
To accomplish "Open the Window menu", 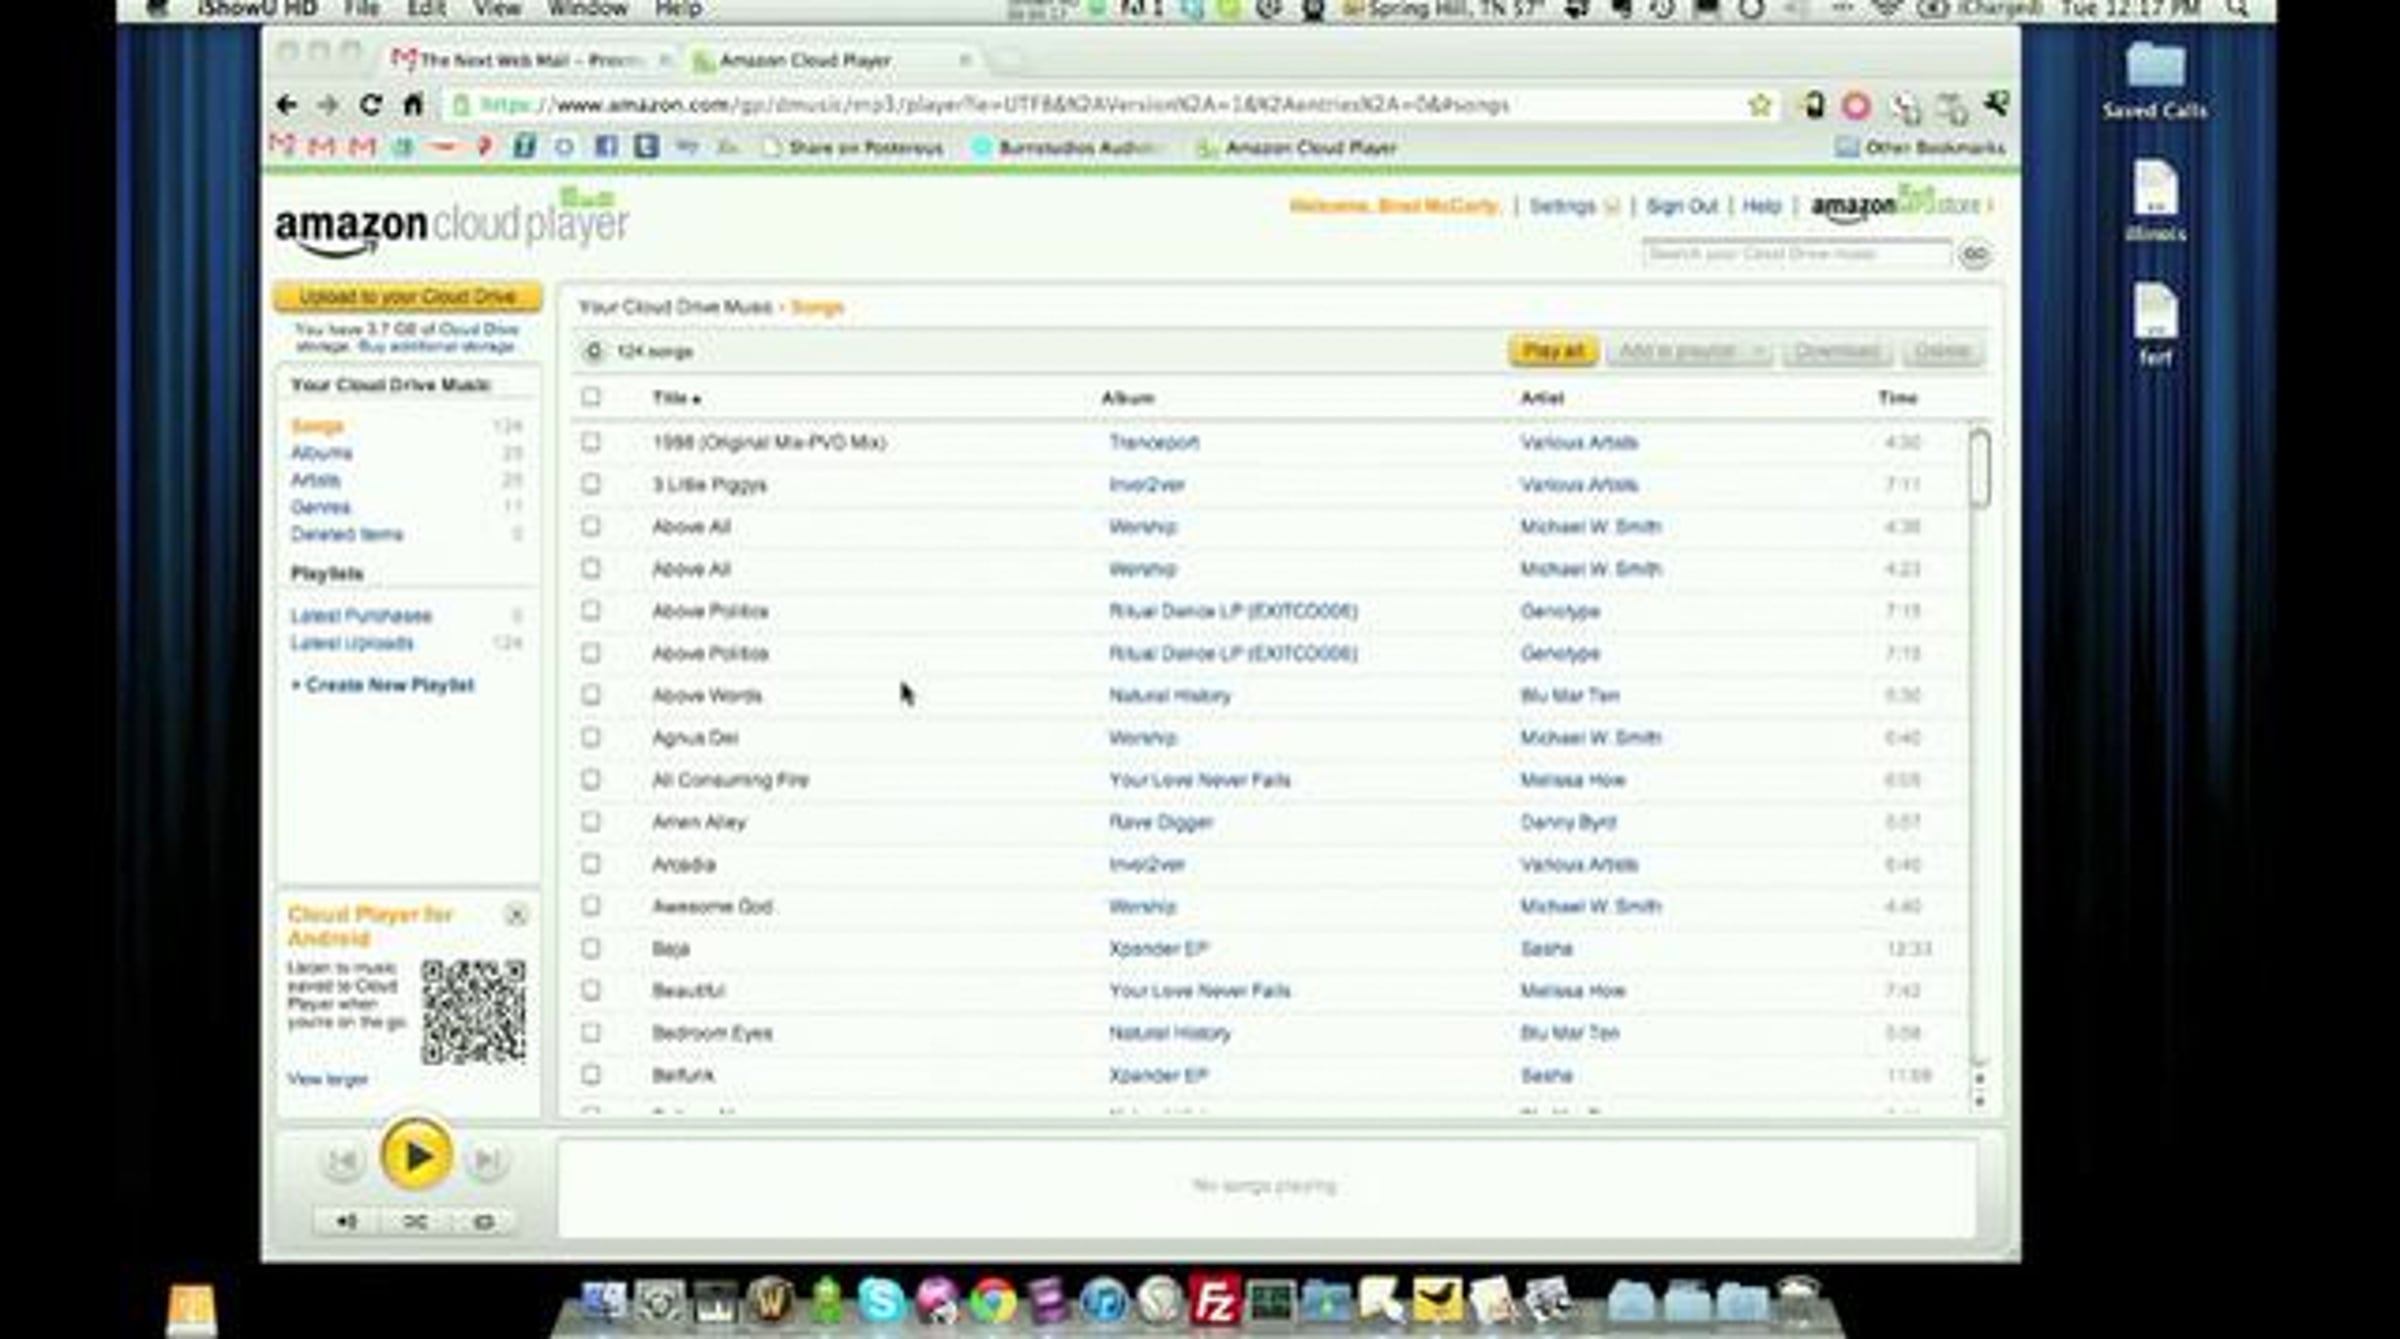I will point(588,9).
